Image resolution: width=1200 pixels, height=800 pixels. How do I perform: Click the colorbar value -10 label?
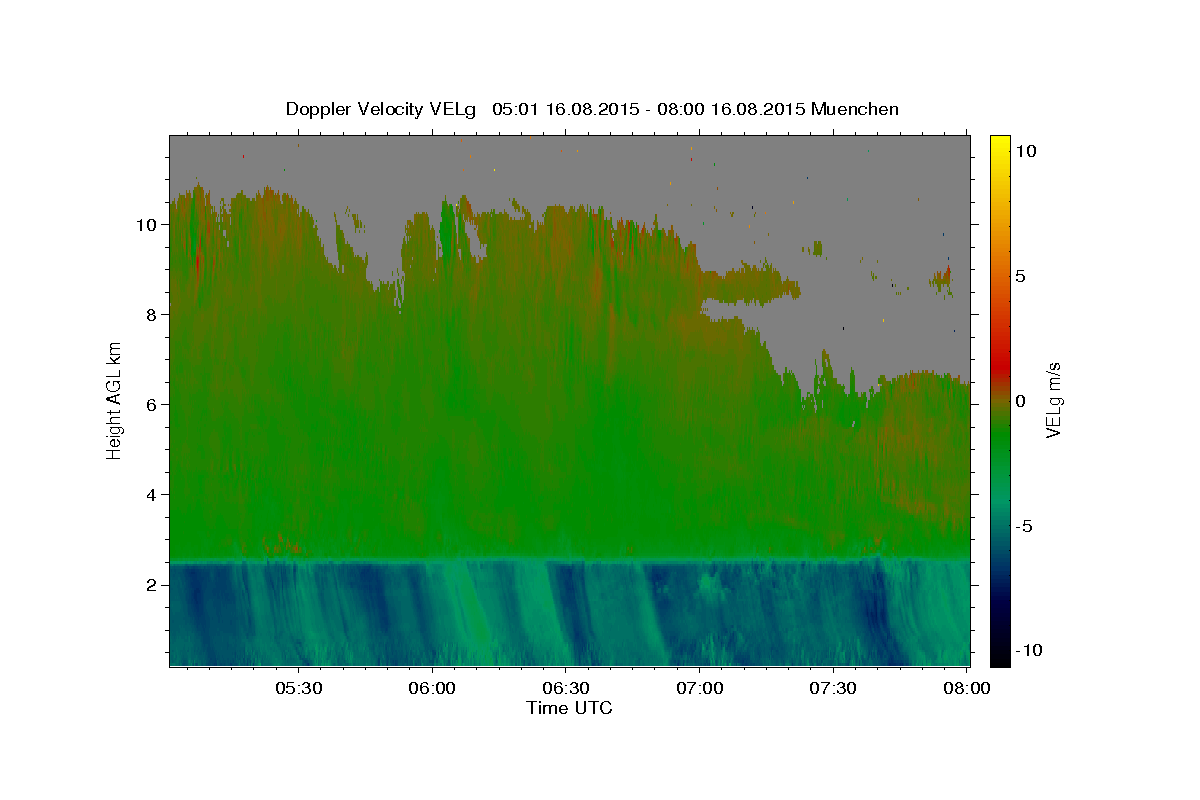[x=1028, y=651]
